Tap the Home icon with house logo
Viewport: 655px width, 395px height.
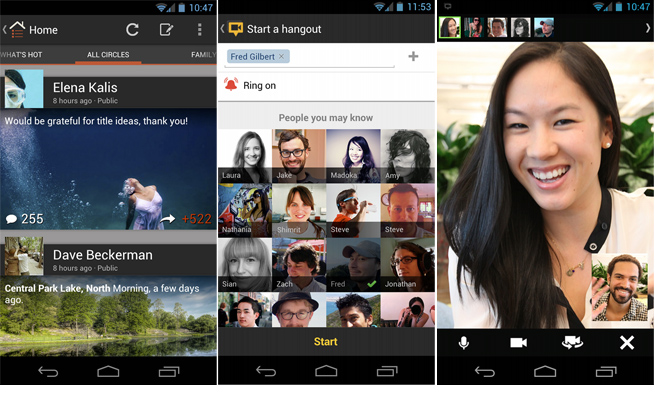pyautogui.click(x=17, y=30)
